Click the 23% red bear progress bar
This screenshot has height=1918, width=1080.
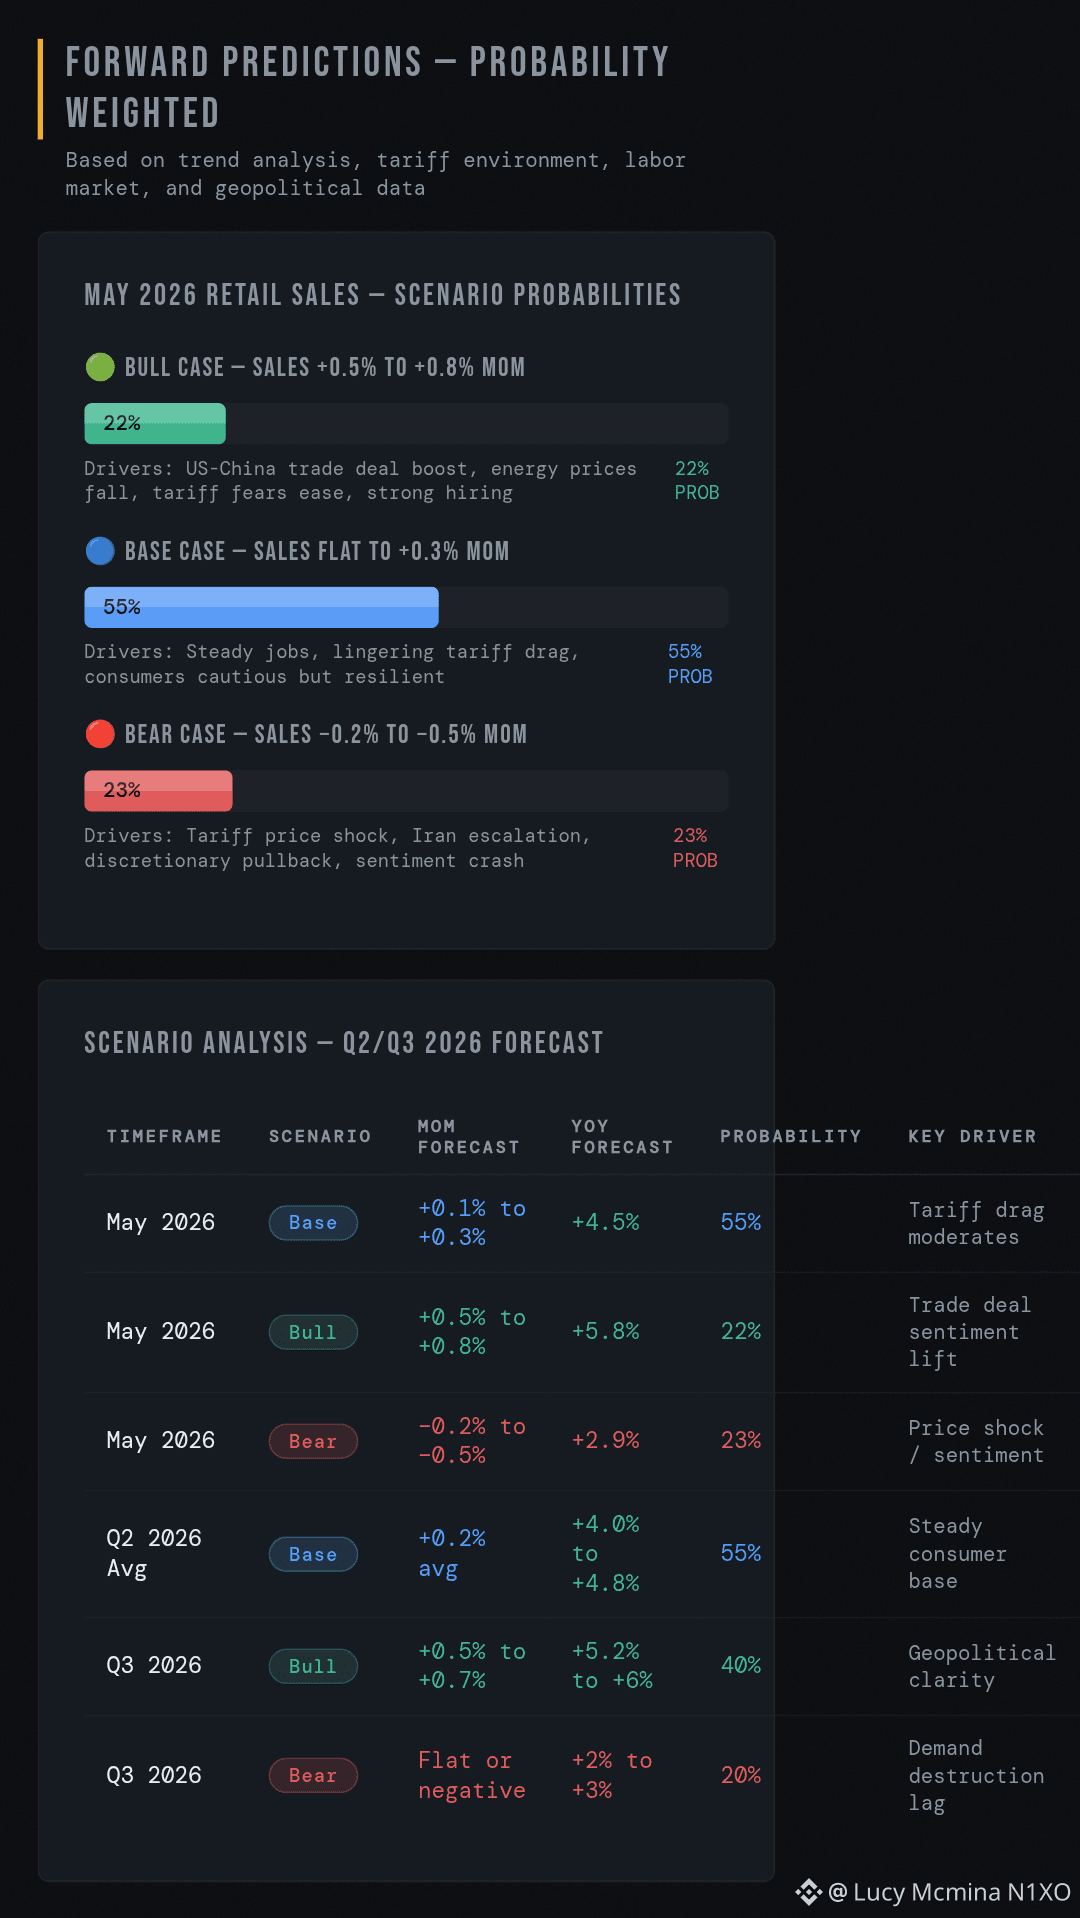click(158, 790)
